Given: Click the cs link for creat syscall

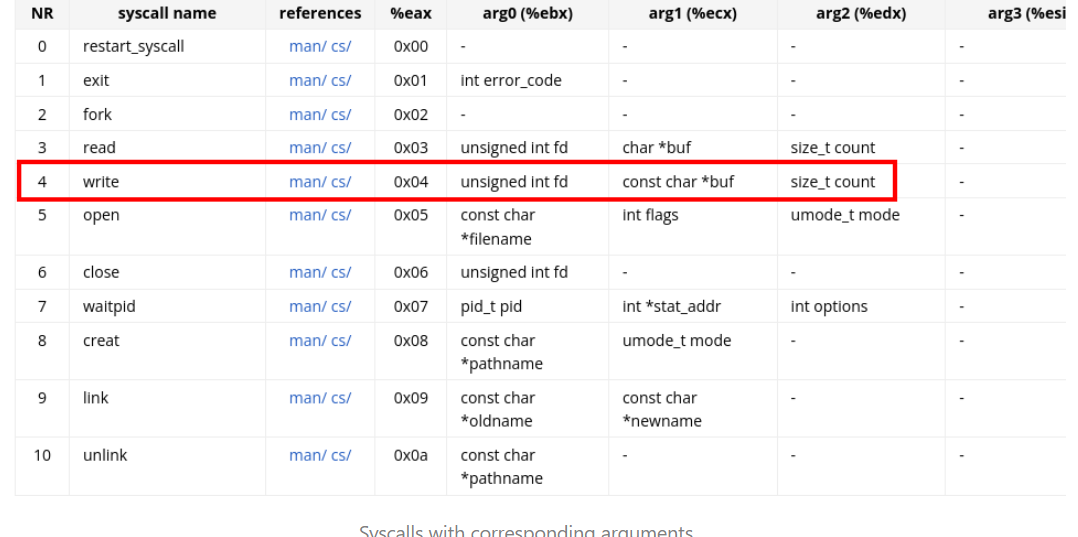Looking at the screenshot, I should [x=341, y=340].
